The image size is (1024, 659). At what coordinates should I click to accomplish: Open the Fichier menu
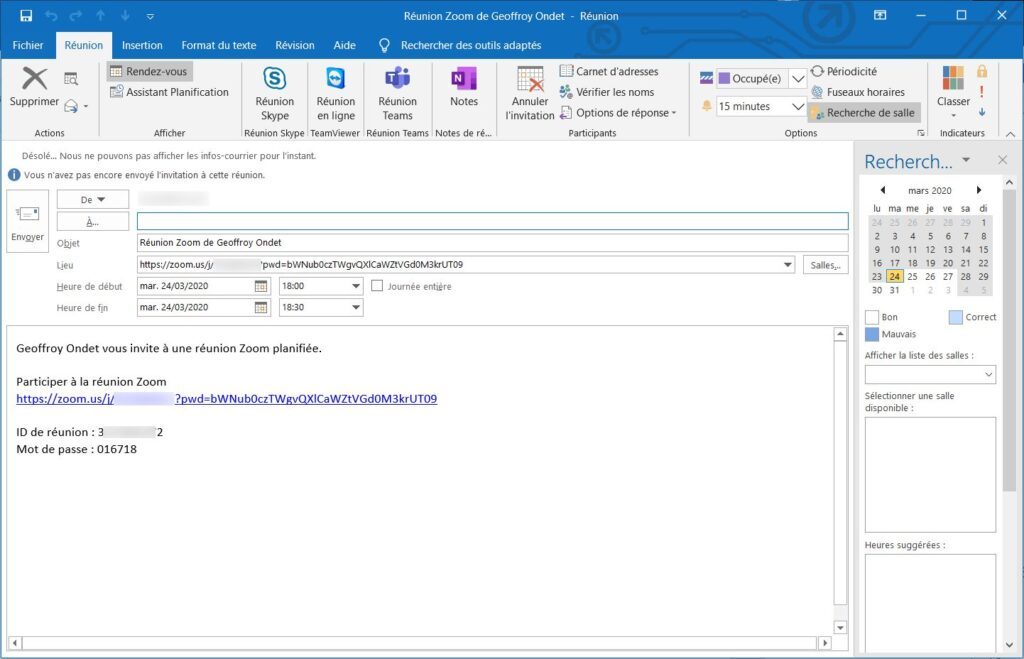pyautogui.click(x=28, y=45)
